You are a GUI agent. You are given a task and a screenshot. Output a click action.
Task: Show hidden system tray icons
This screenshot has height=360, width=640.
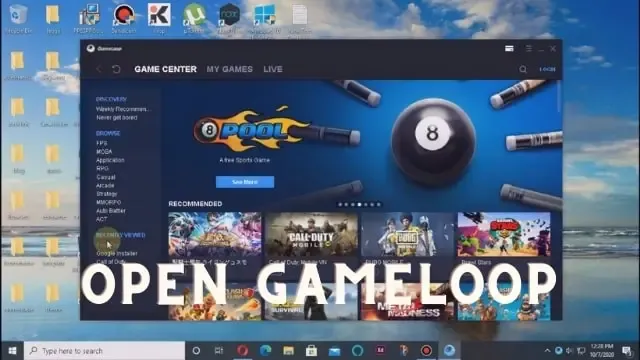click(x=547, y=351)
